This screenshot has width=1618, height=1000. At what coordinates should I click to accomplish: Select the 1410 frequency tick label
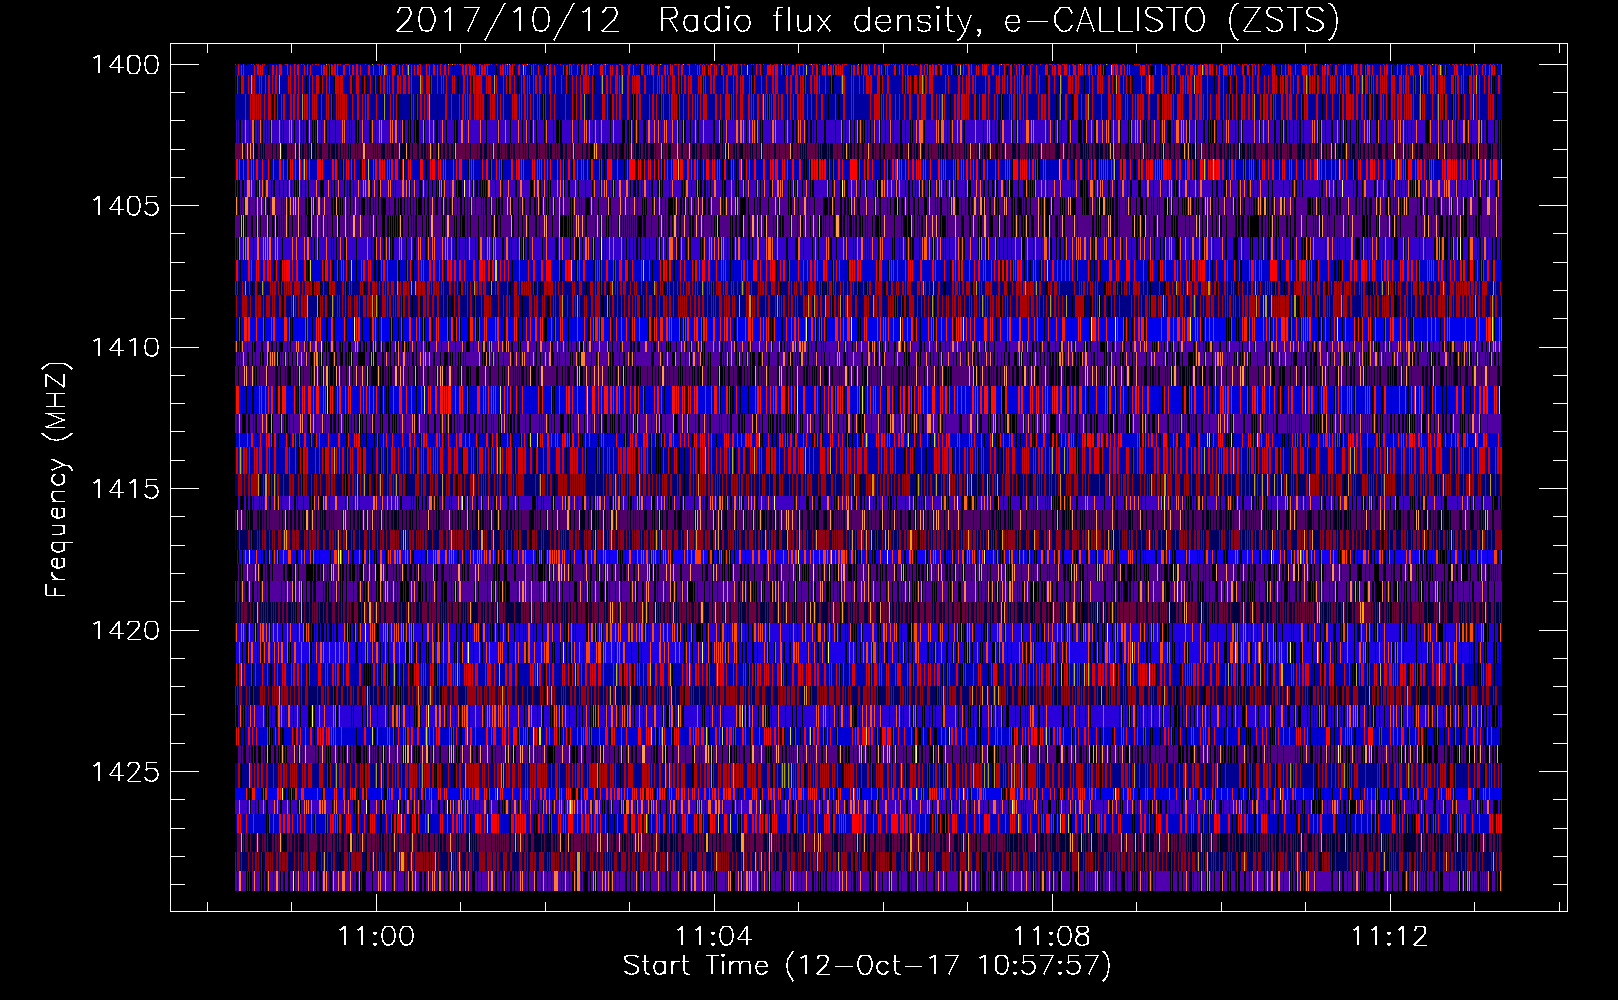[x=125, y=348]
